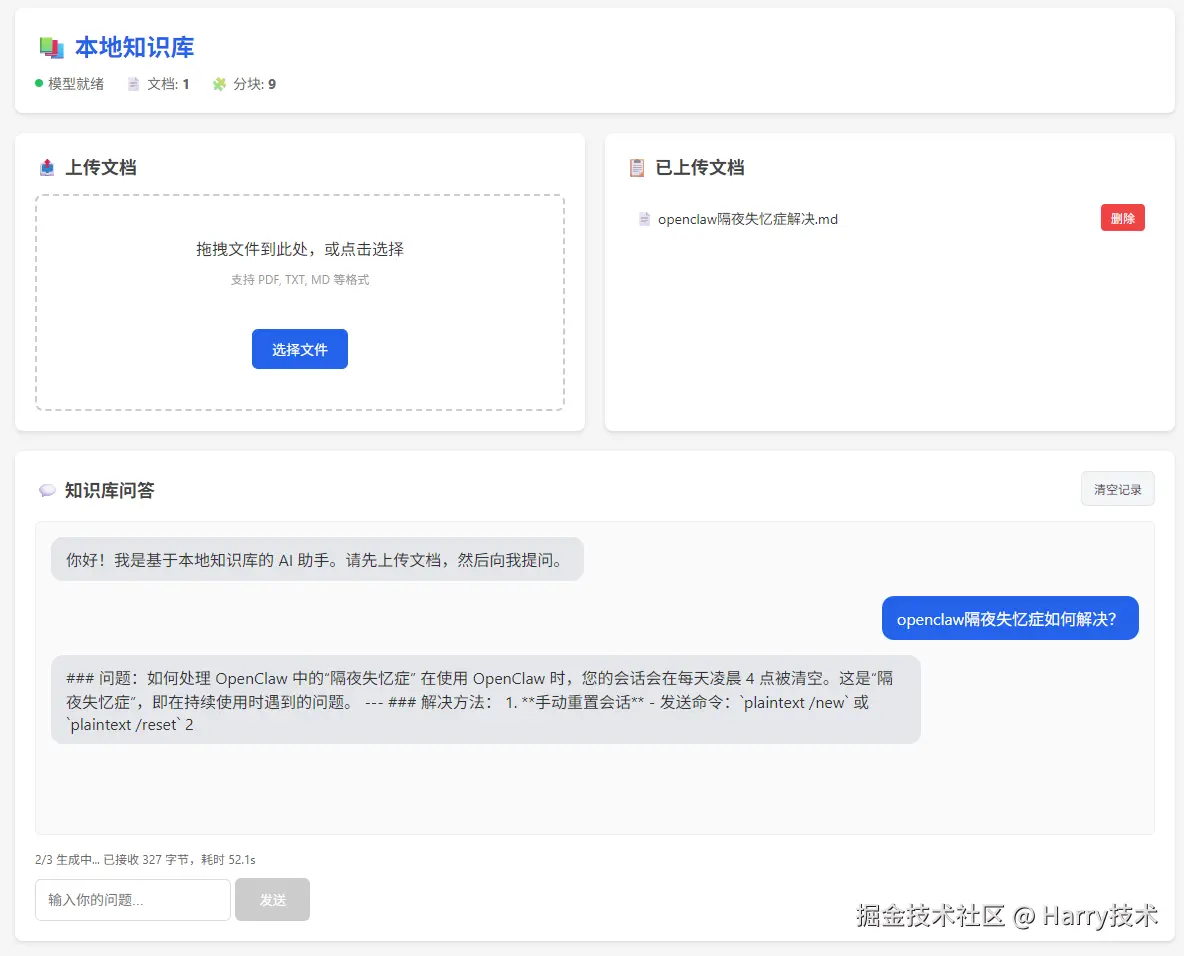Click the blue user question bubble
The width and height of the screenshot is (1184, 956).
[1010, 618]
